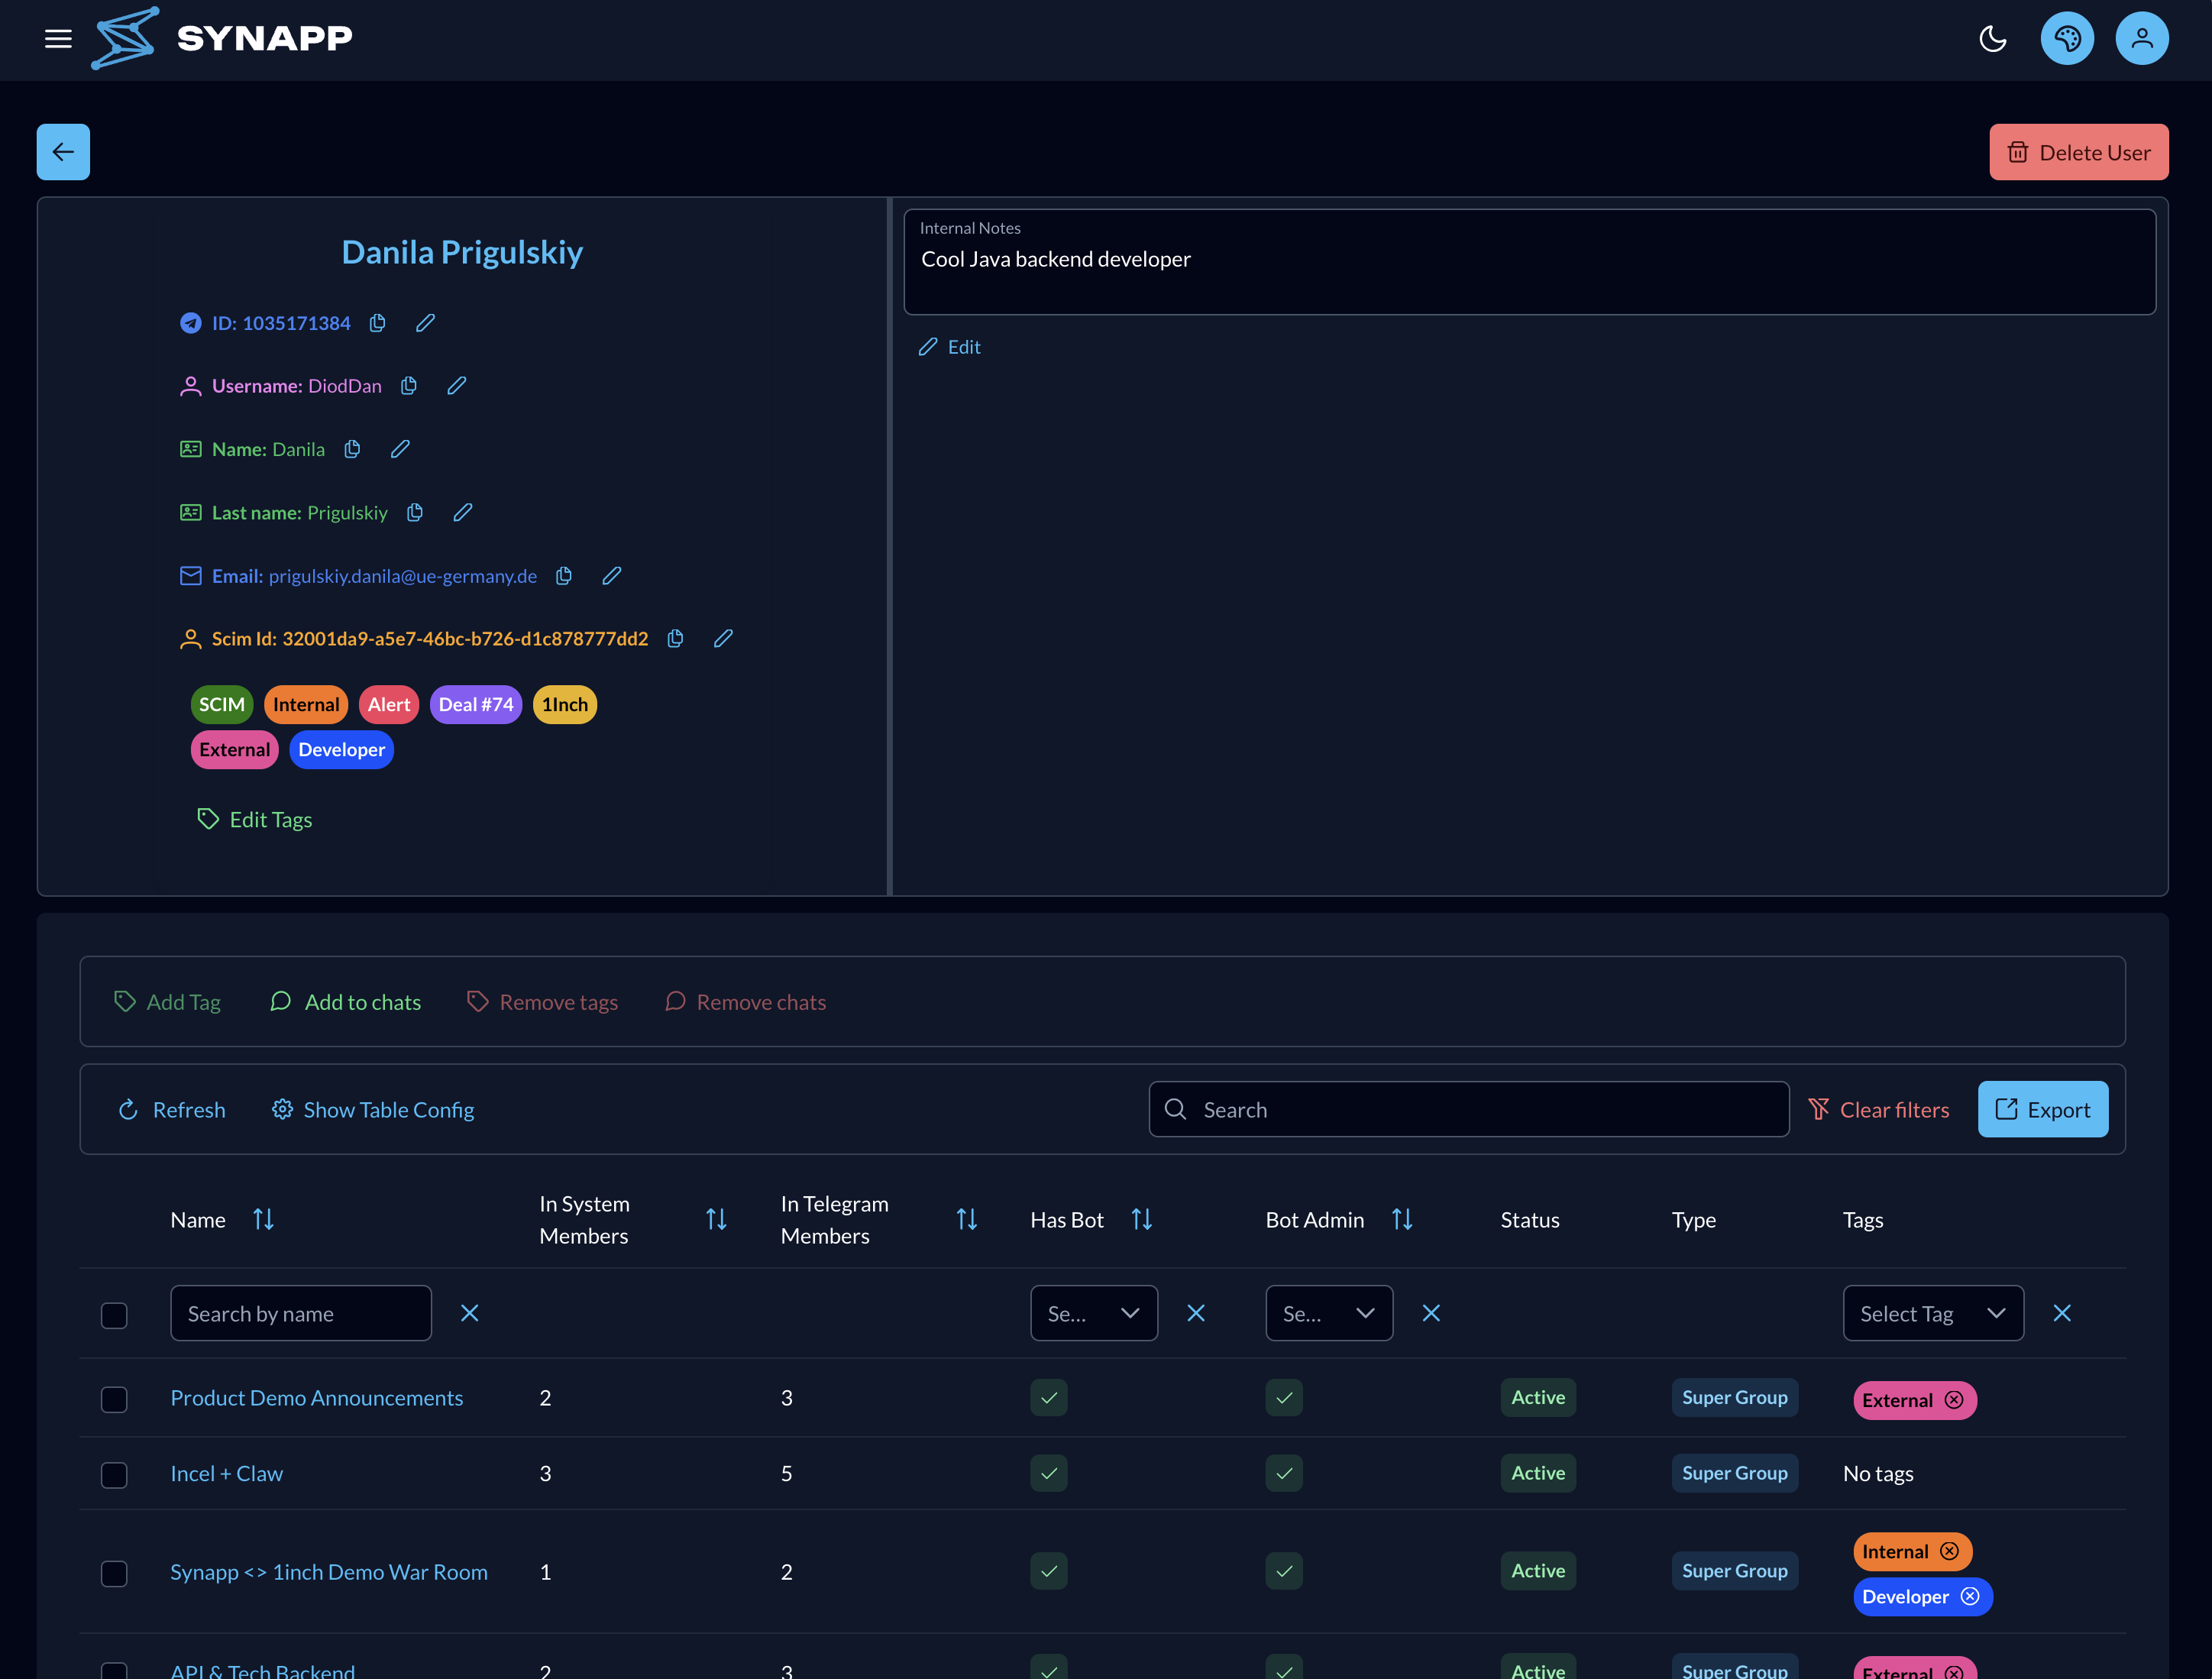Open the user profile avatar

[2141, 38]
